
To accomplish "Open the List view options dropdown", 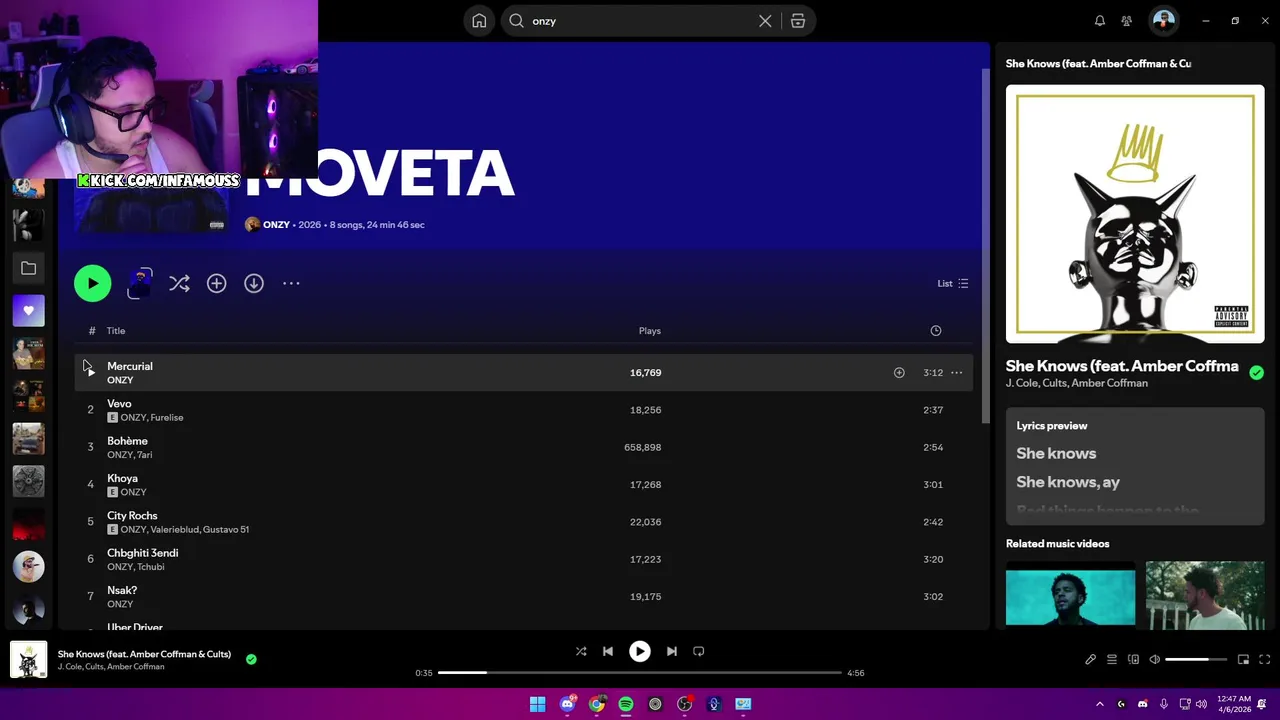I will coord(952,284).
